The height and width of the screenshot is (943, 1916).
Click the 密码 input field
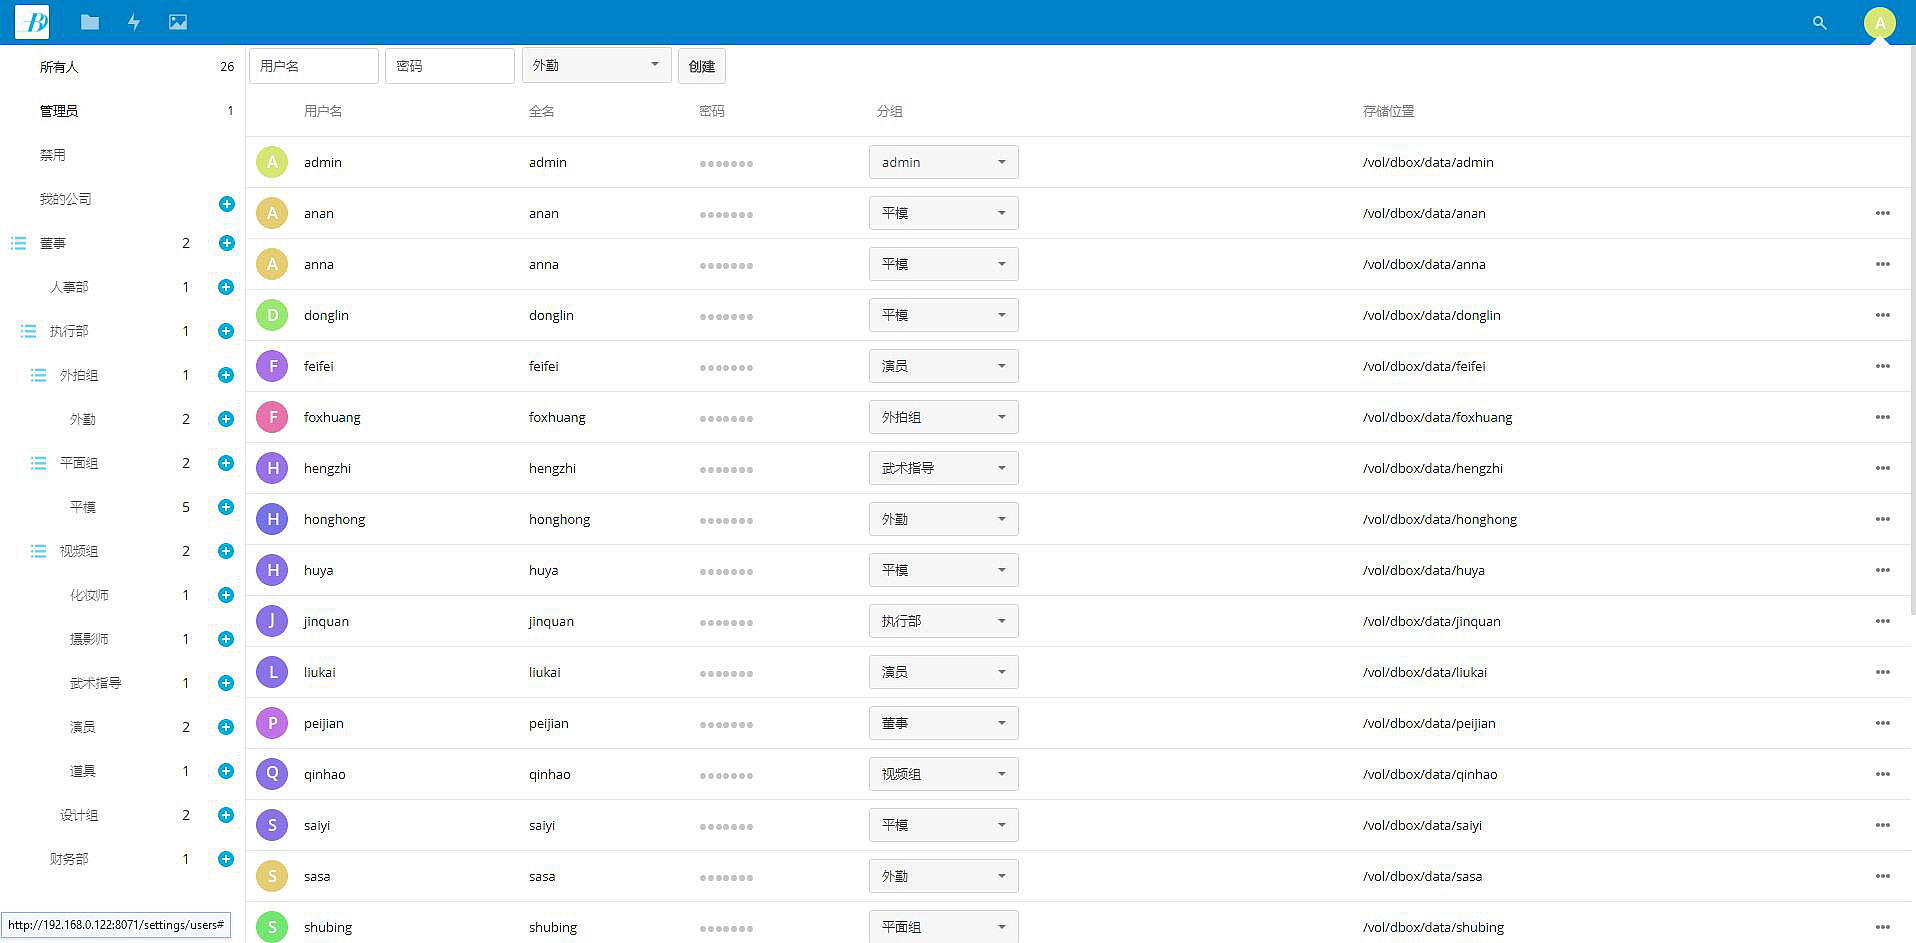tap(450, 66)
